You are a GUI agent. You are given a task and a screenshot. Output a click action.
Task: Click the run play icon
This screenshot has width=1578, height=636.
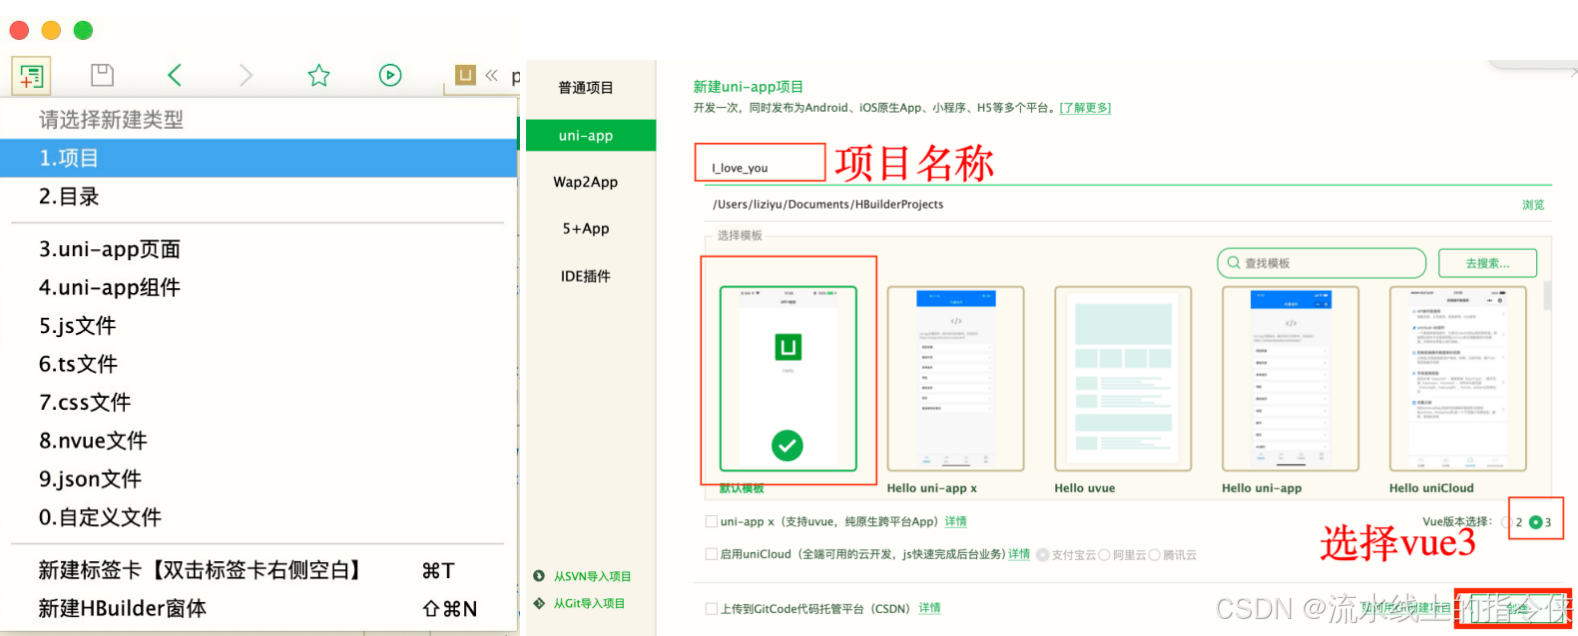(x=390, y=75)
